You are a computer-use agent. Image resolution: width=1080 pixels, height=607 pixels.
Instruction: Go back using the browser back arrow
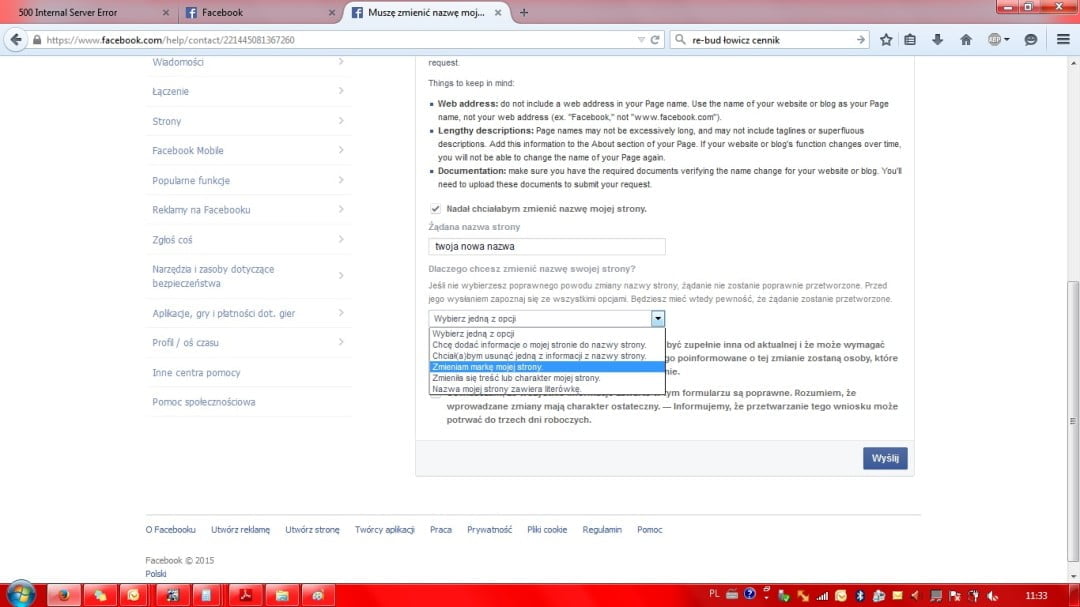[16, 40]
